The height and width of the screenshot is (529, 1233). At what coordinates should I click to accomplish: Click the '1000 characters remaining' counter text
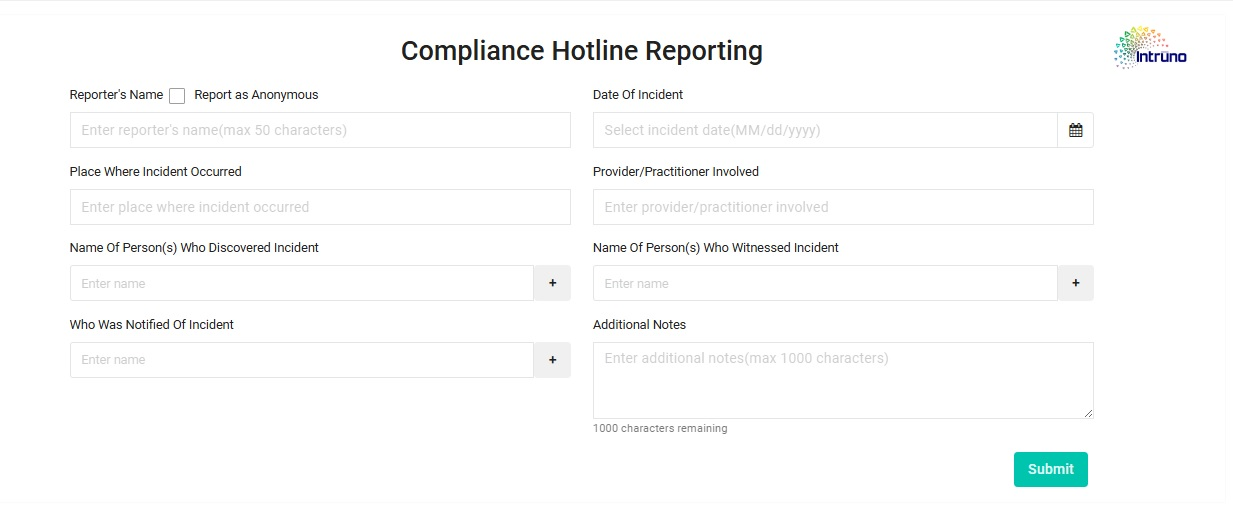(x=660, y=429)
